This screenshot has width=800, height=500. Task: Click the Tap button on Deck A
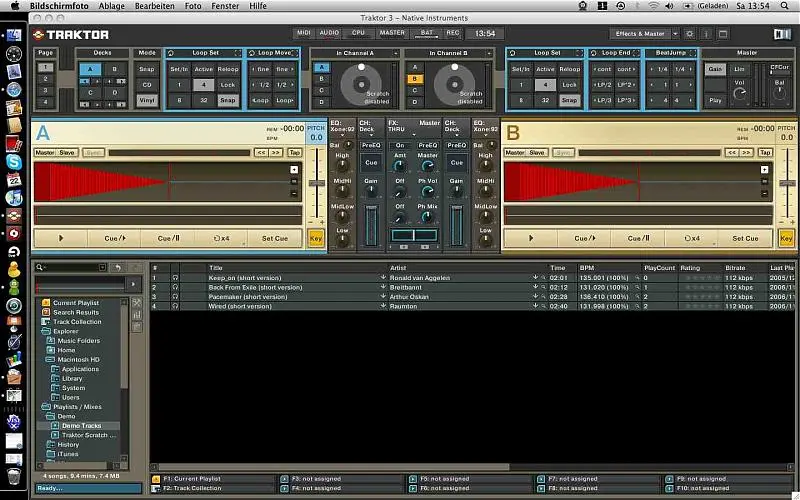pos(294,152)
